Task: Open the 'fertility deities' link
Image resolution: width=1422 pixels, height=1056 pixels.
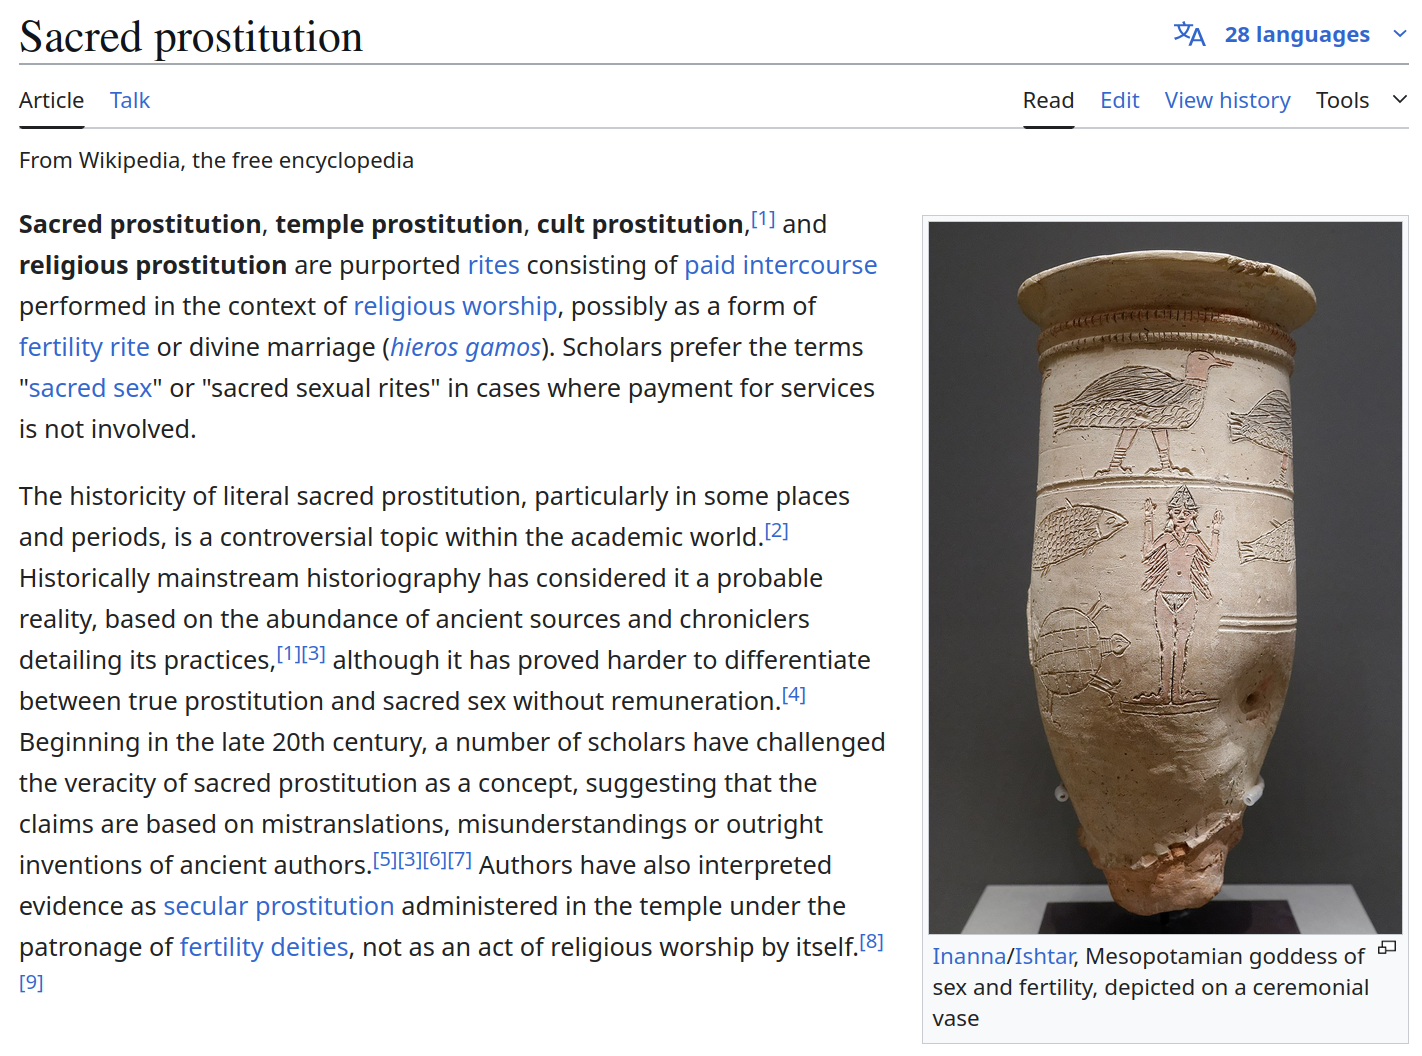Action: [x=264, y=947]
